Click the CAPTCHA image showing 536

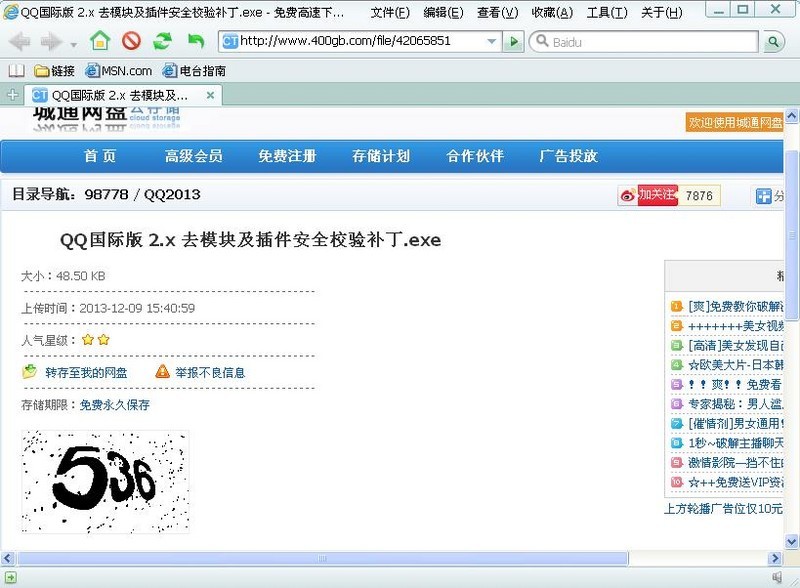(x=105, y=480)
